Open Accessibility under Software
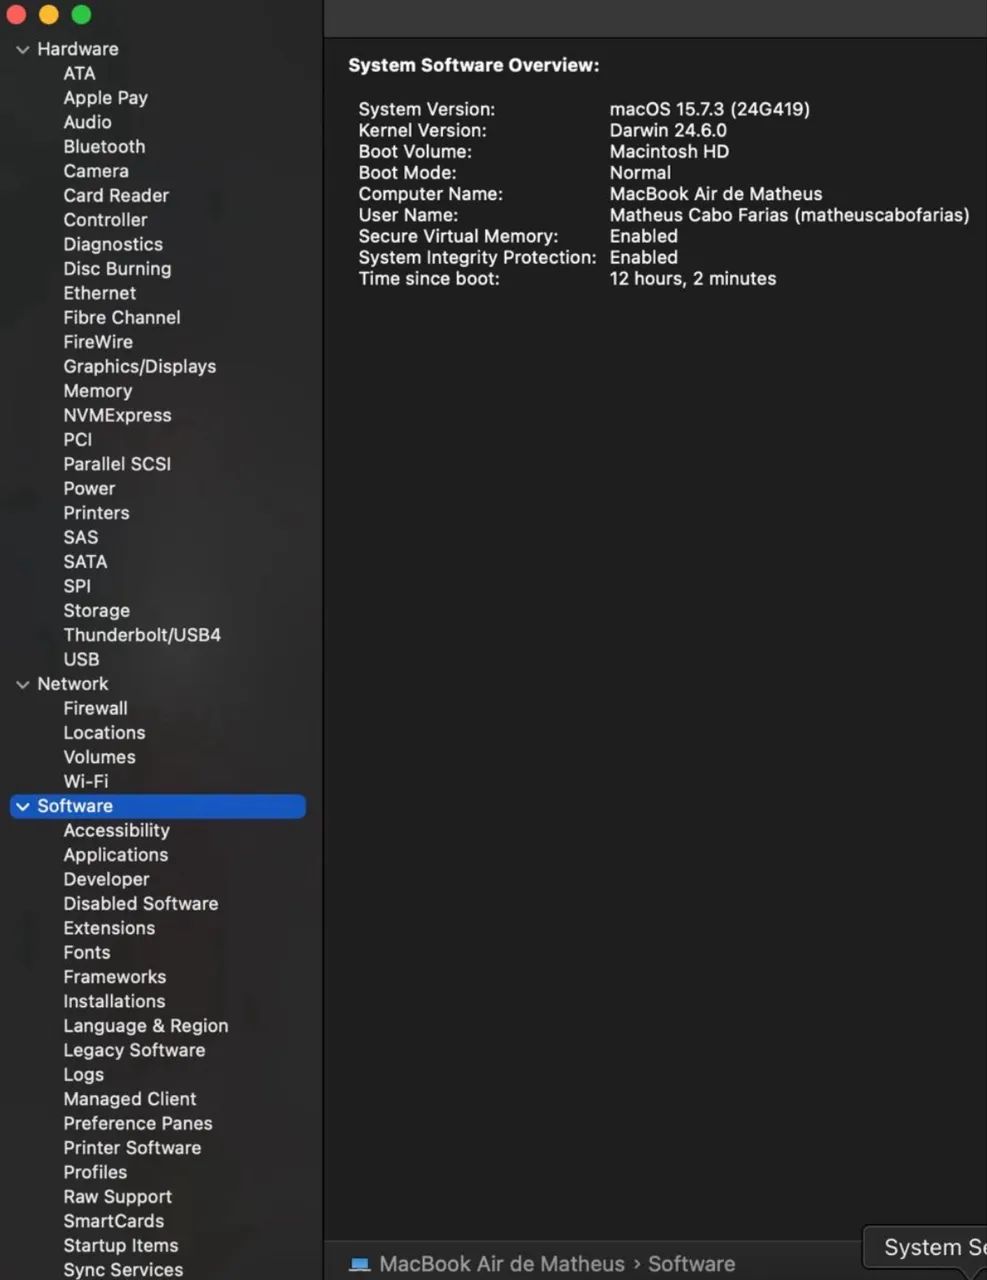This screenshot has height=1280, width=987. pyautogui.click(x=116, y=831)
